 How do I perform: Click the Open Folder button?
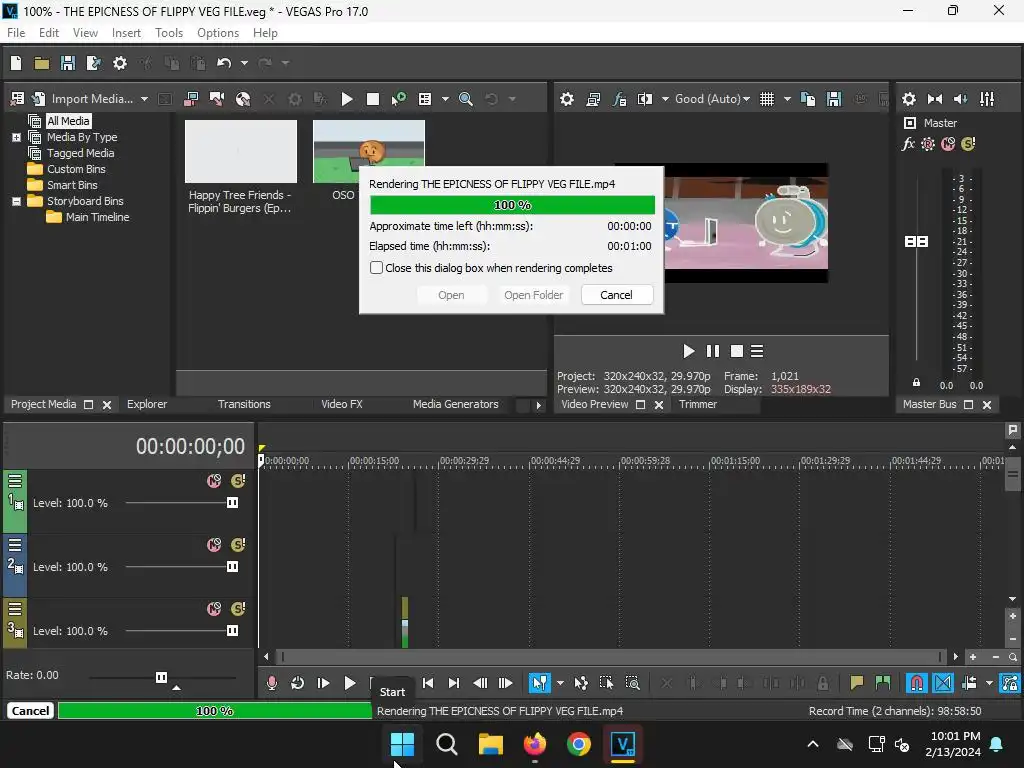(x=533, y=295)
